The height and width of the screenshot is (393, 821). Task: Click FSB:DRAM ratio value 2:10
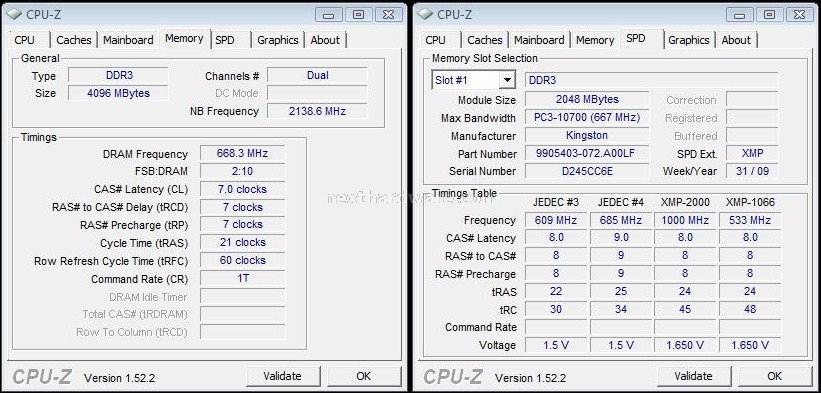click(x=242, y=171)
